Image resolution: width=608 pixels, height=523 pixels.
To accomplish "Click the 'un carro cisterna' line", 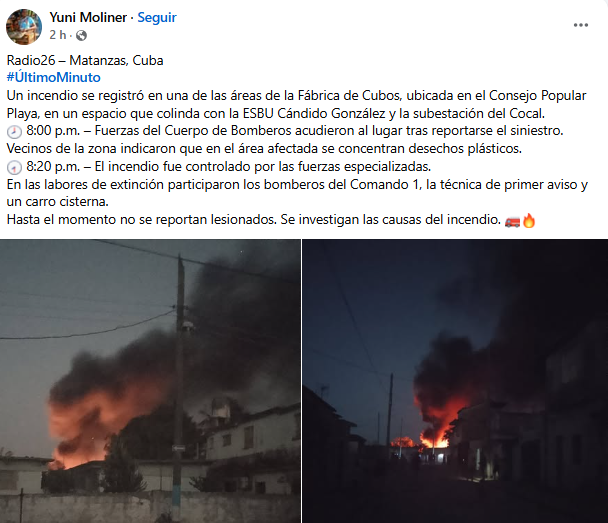I will click(x=57, y=202).
